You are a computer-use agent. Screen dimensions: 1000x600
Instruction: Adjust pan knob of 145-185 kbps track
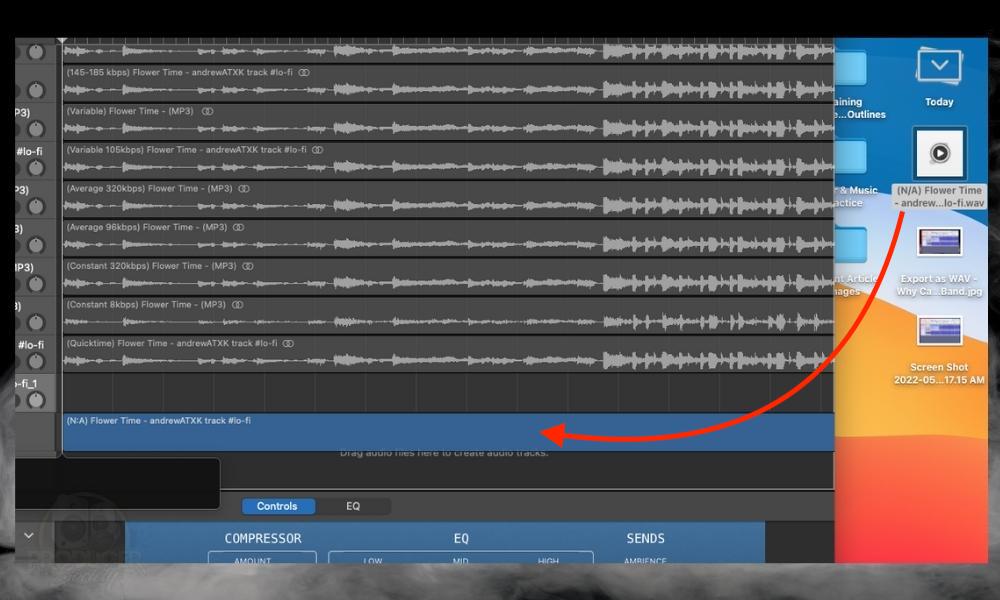coord(36,91)
